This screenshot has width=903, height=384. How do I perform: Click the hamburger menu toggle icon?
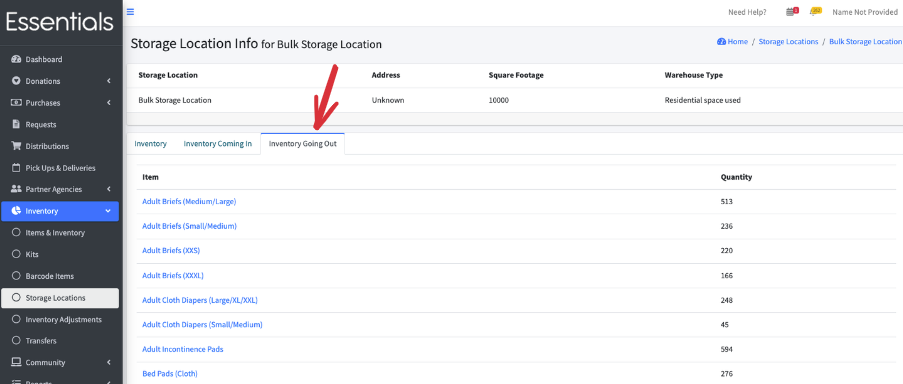[x=130, y=12]
